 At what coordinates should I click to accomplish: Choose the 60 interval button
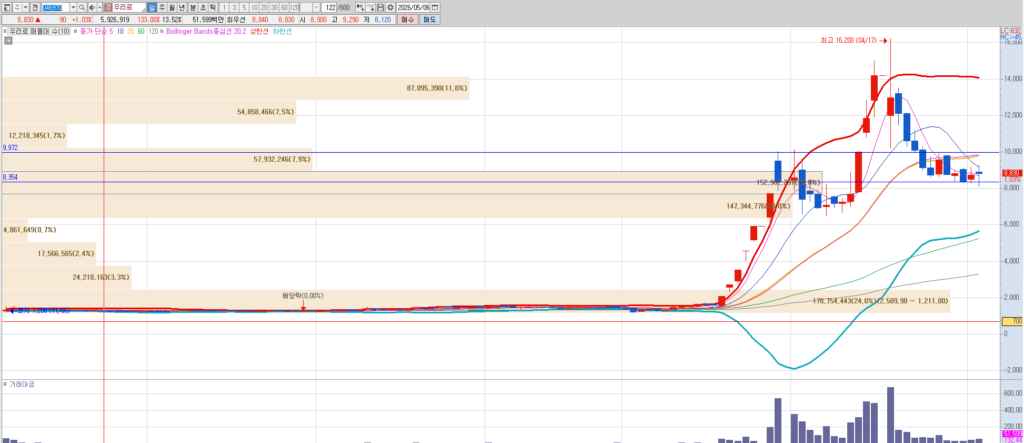284,7
